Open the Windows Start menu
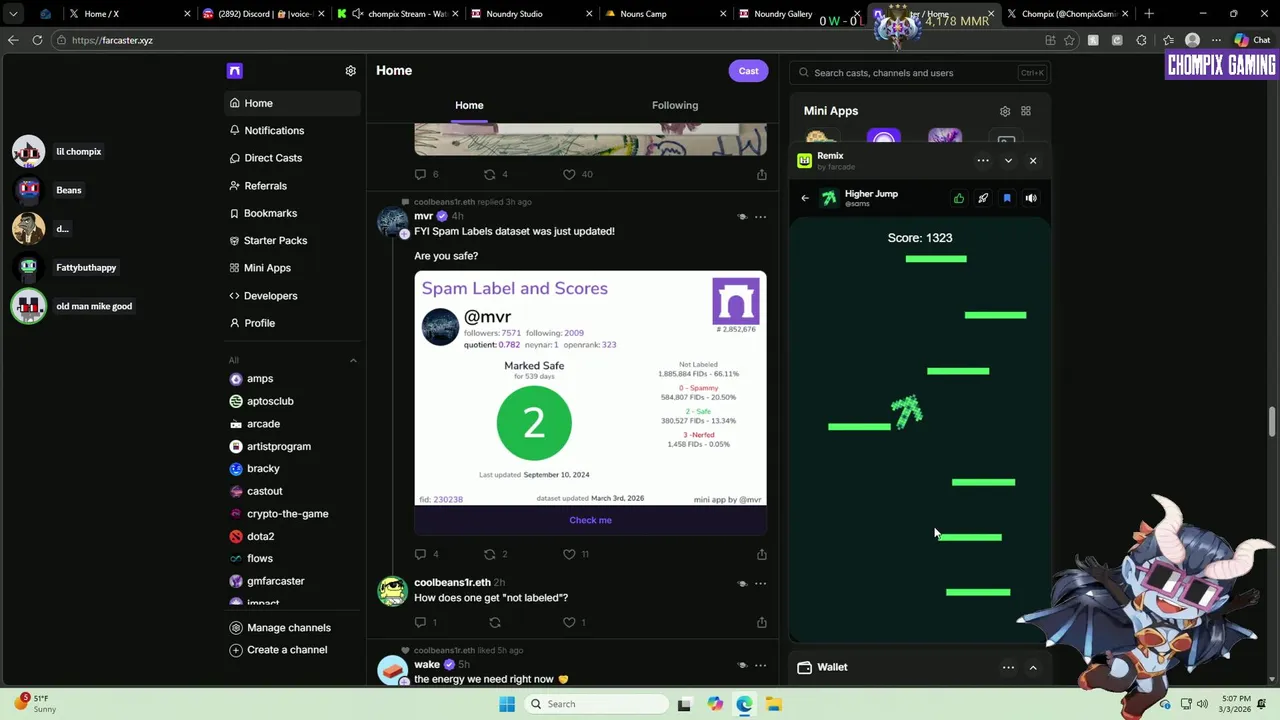The width and height of the screenshot is (1280, 720). tap(507, 704)
